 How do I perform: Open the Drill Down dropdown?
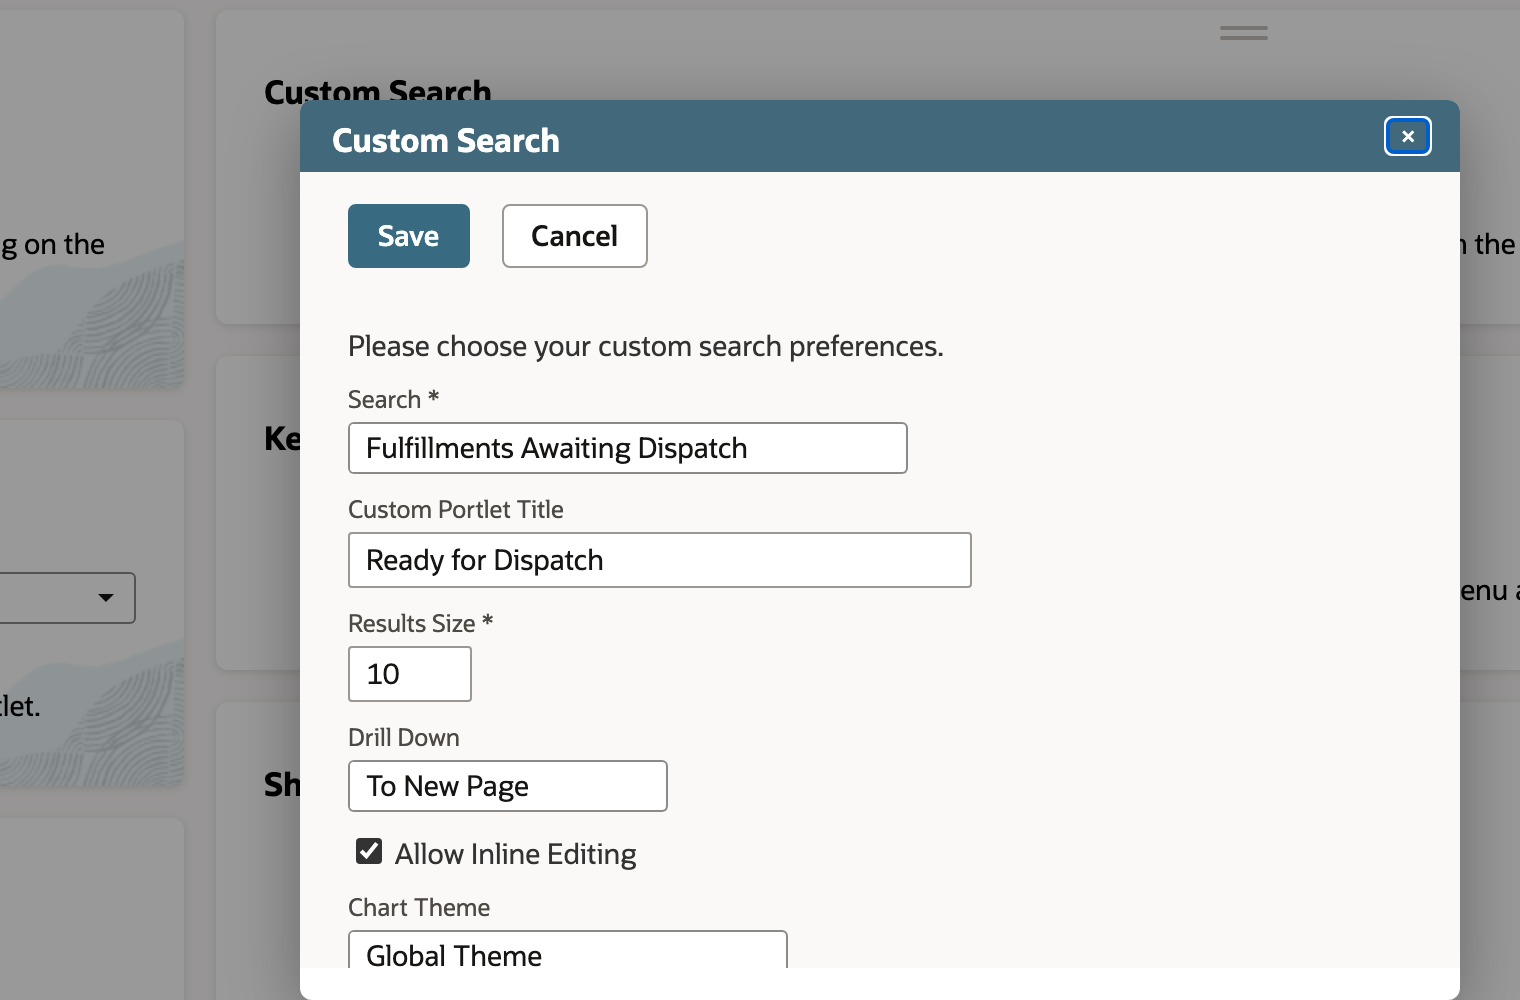pos(508,786)
